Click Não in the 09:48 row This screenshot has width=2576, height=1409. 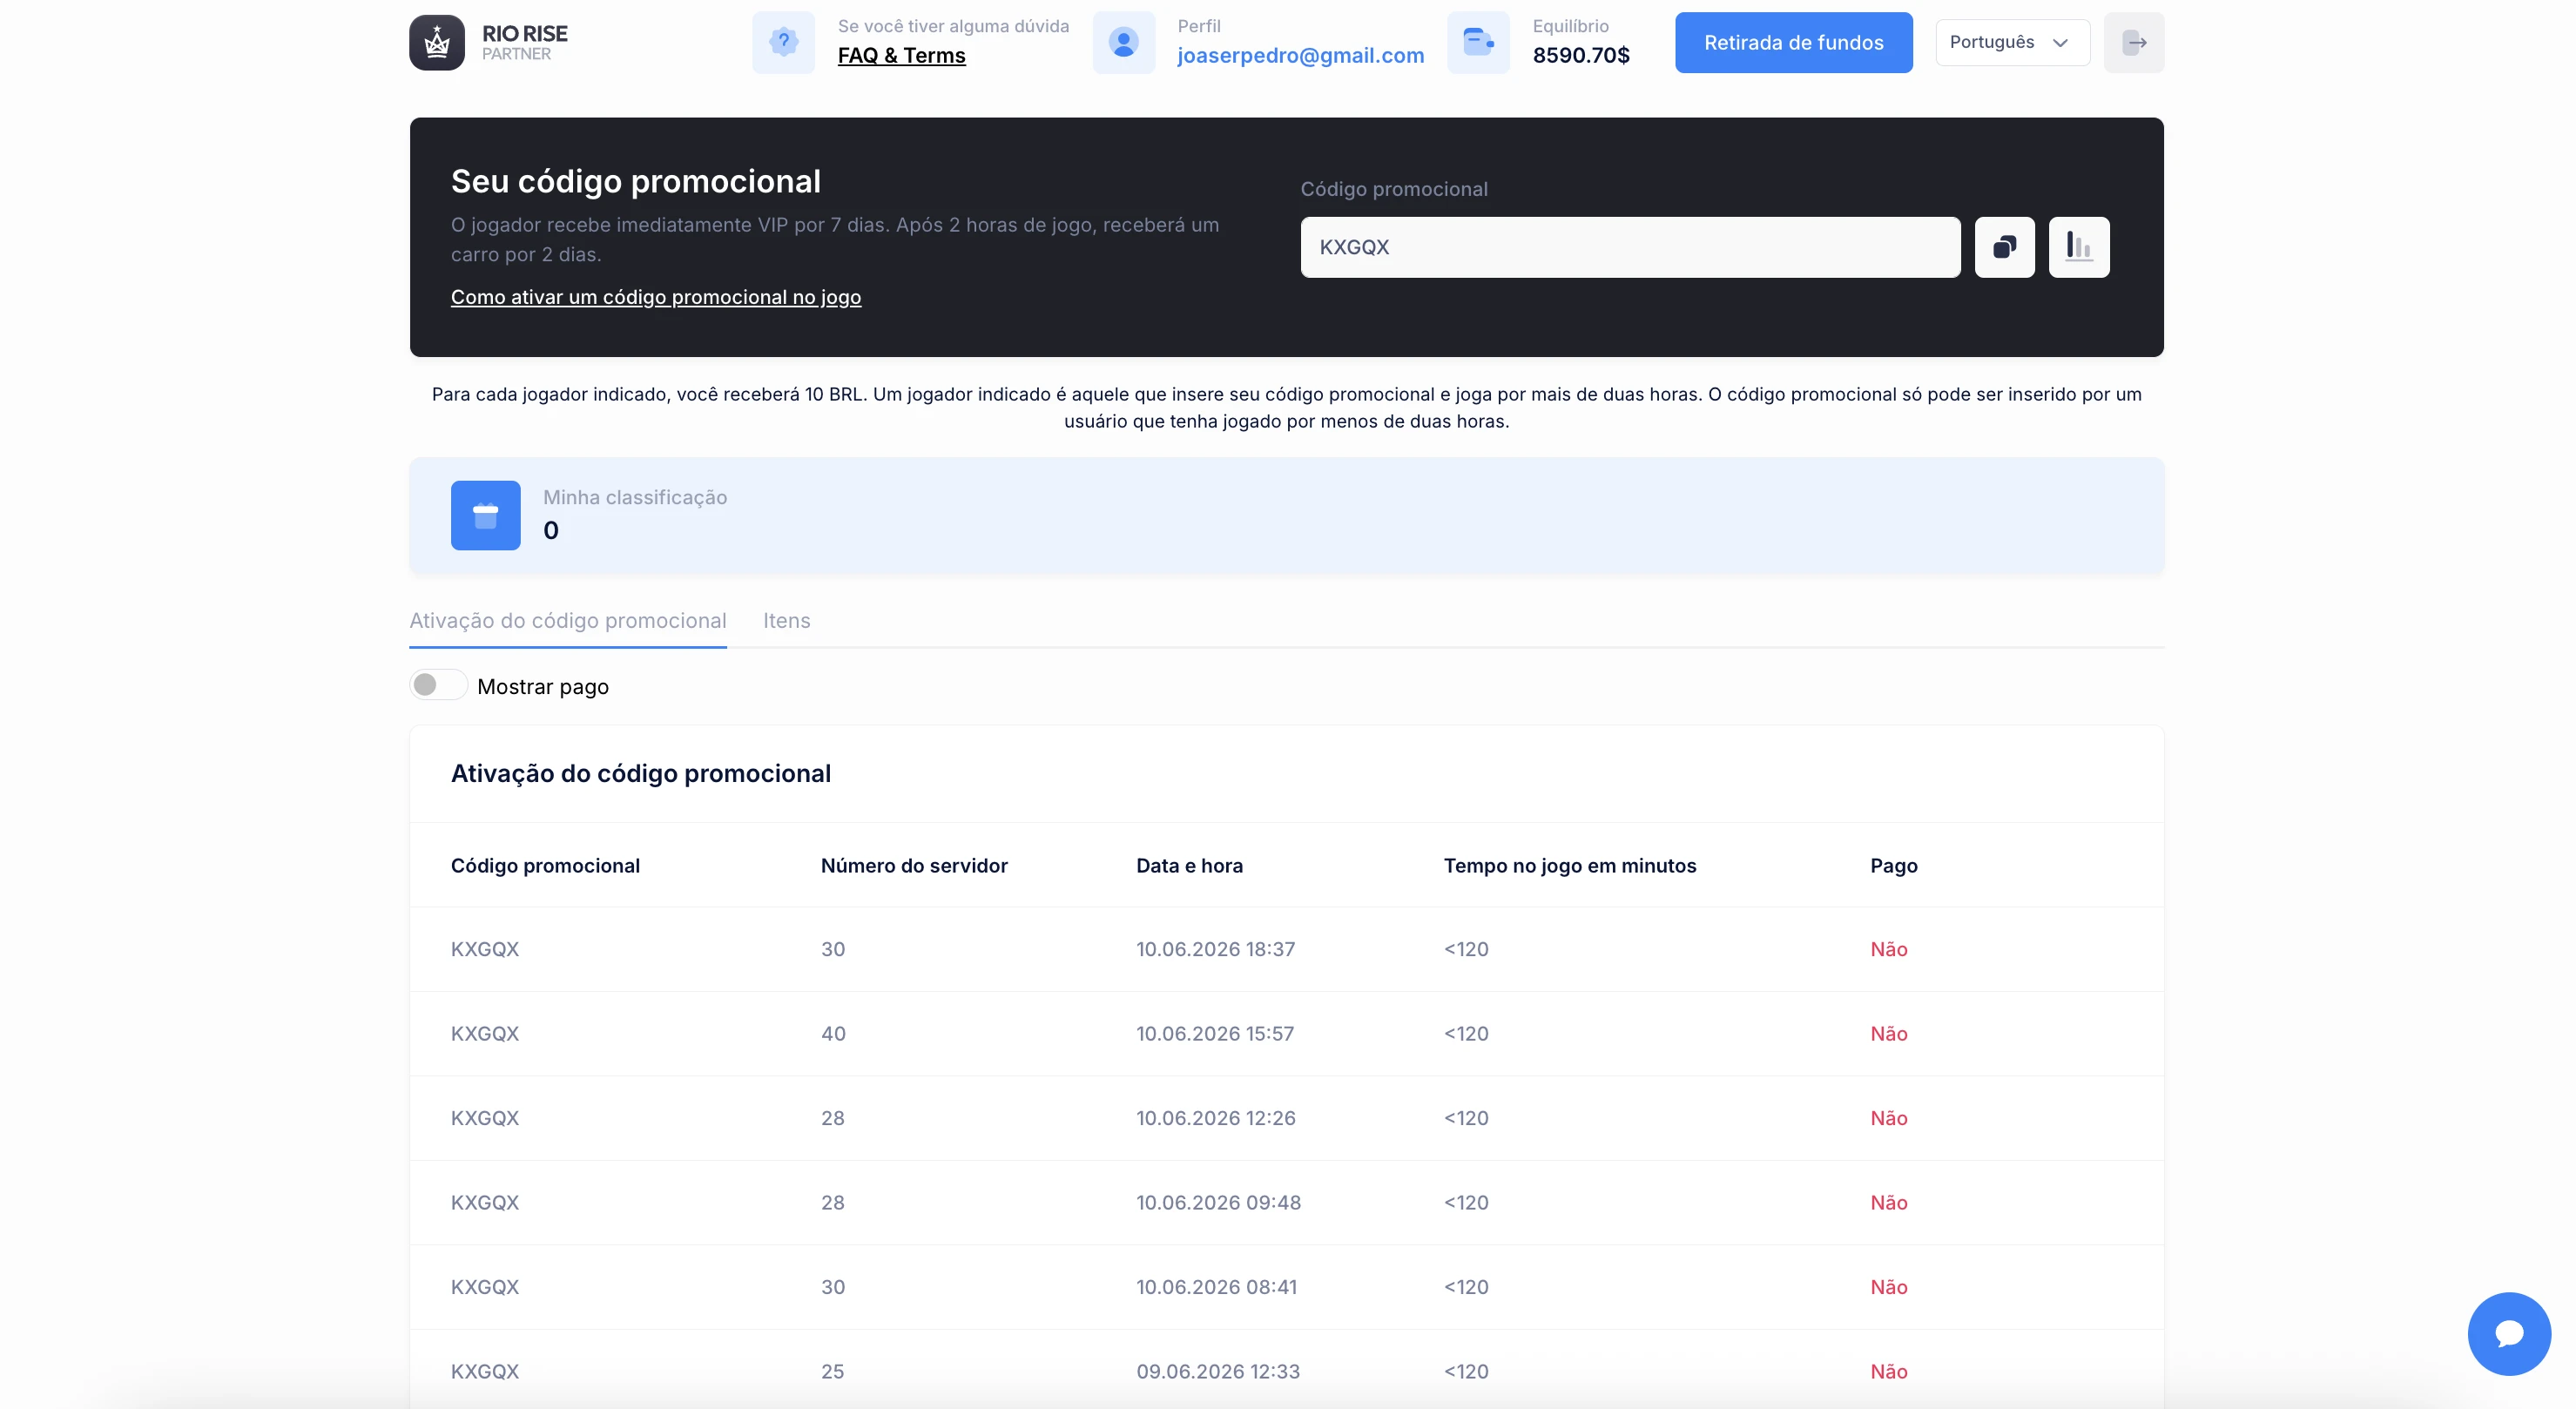point(1889,1202)
